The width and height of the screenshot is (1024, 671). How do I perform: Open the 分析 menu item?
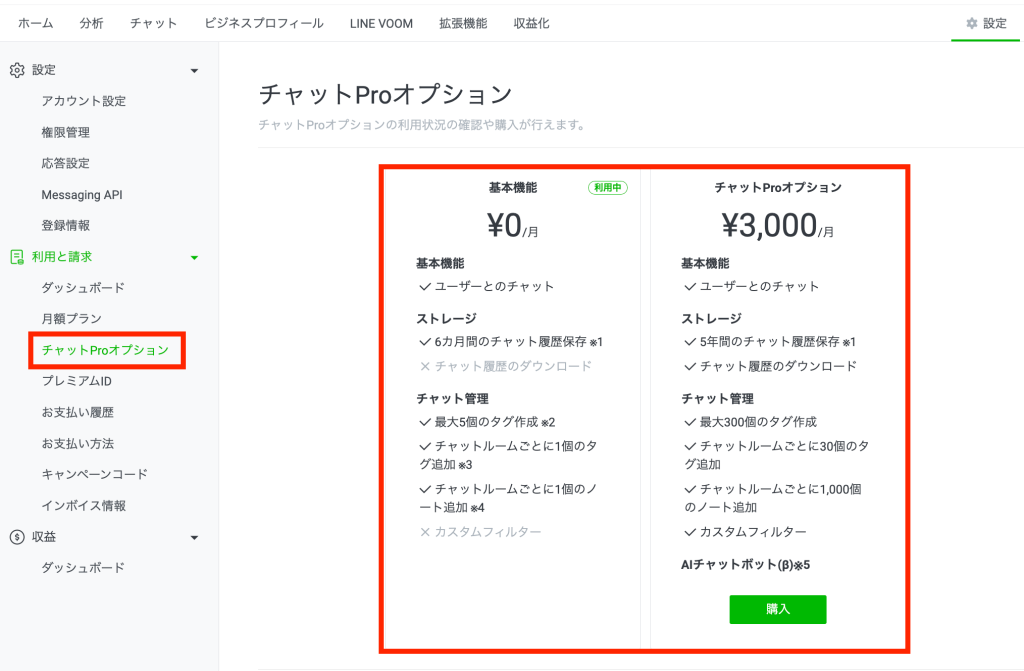coord(91,22)
